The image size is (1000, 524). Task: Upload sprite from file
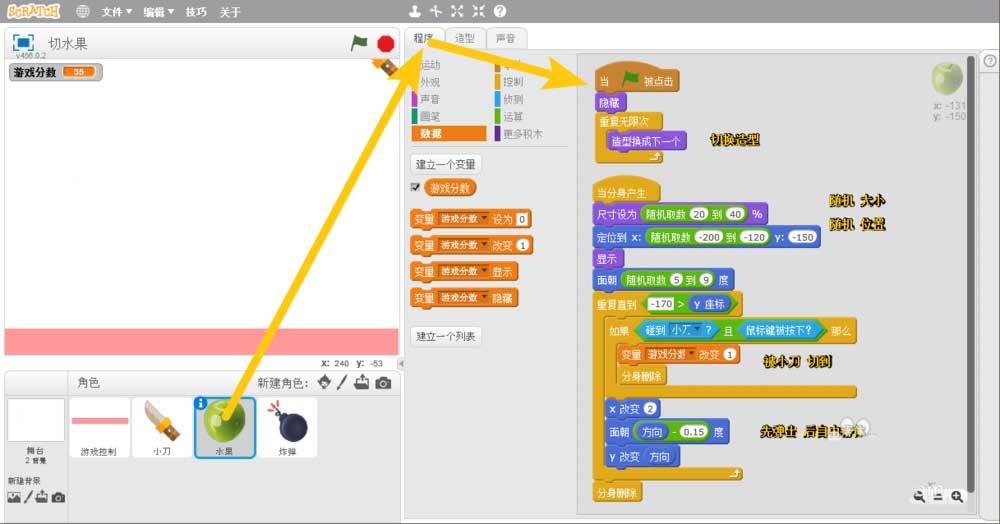coord(362,382)
